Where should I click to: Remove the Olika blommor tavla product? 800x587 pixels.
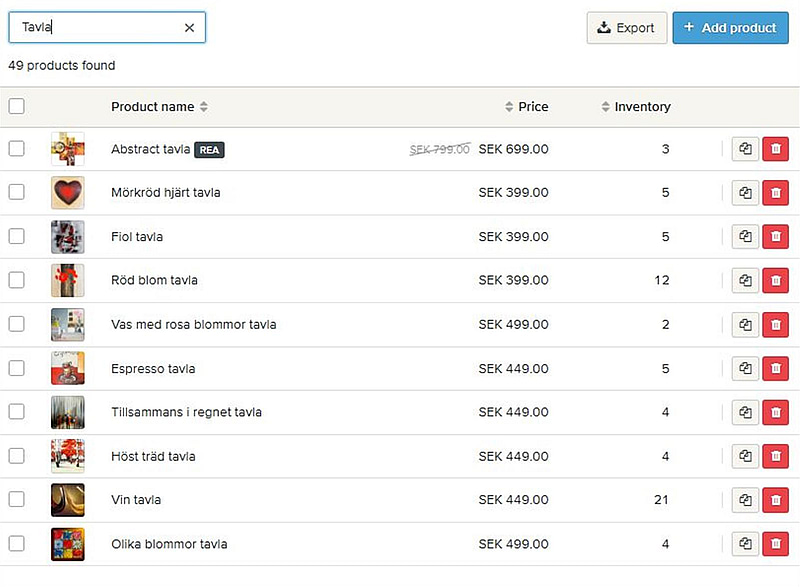click(x=775, y=544)
